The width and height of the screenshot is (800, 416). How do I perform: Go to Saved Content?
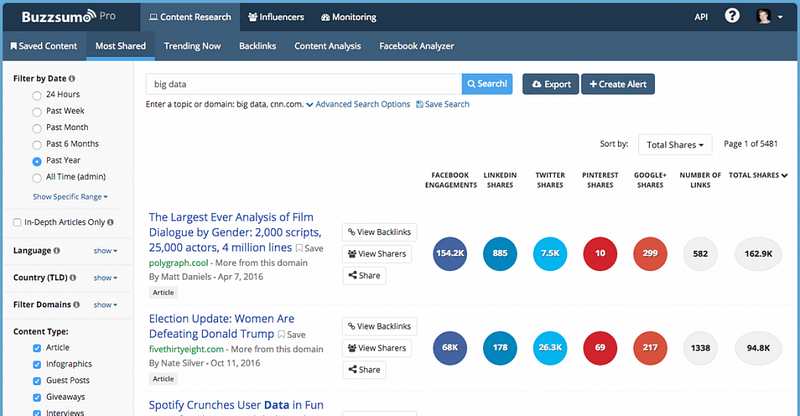click(x=44, y=46)
